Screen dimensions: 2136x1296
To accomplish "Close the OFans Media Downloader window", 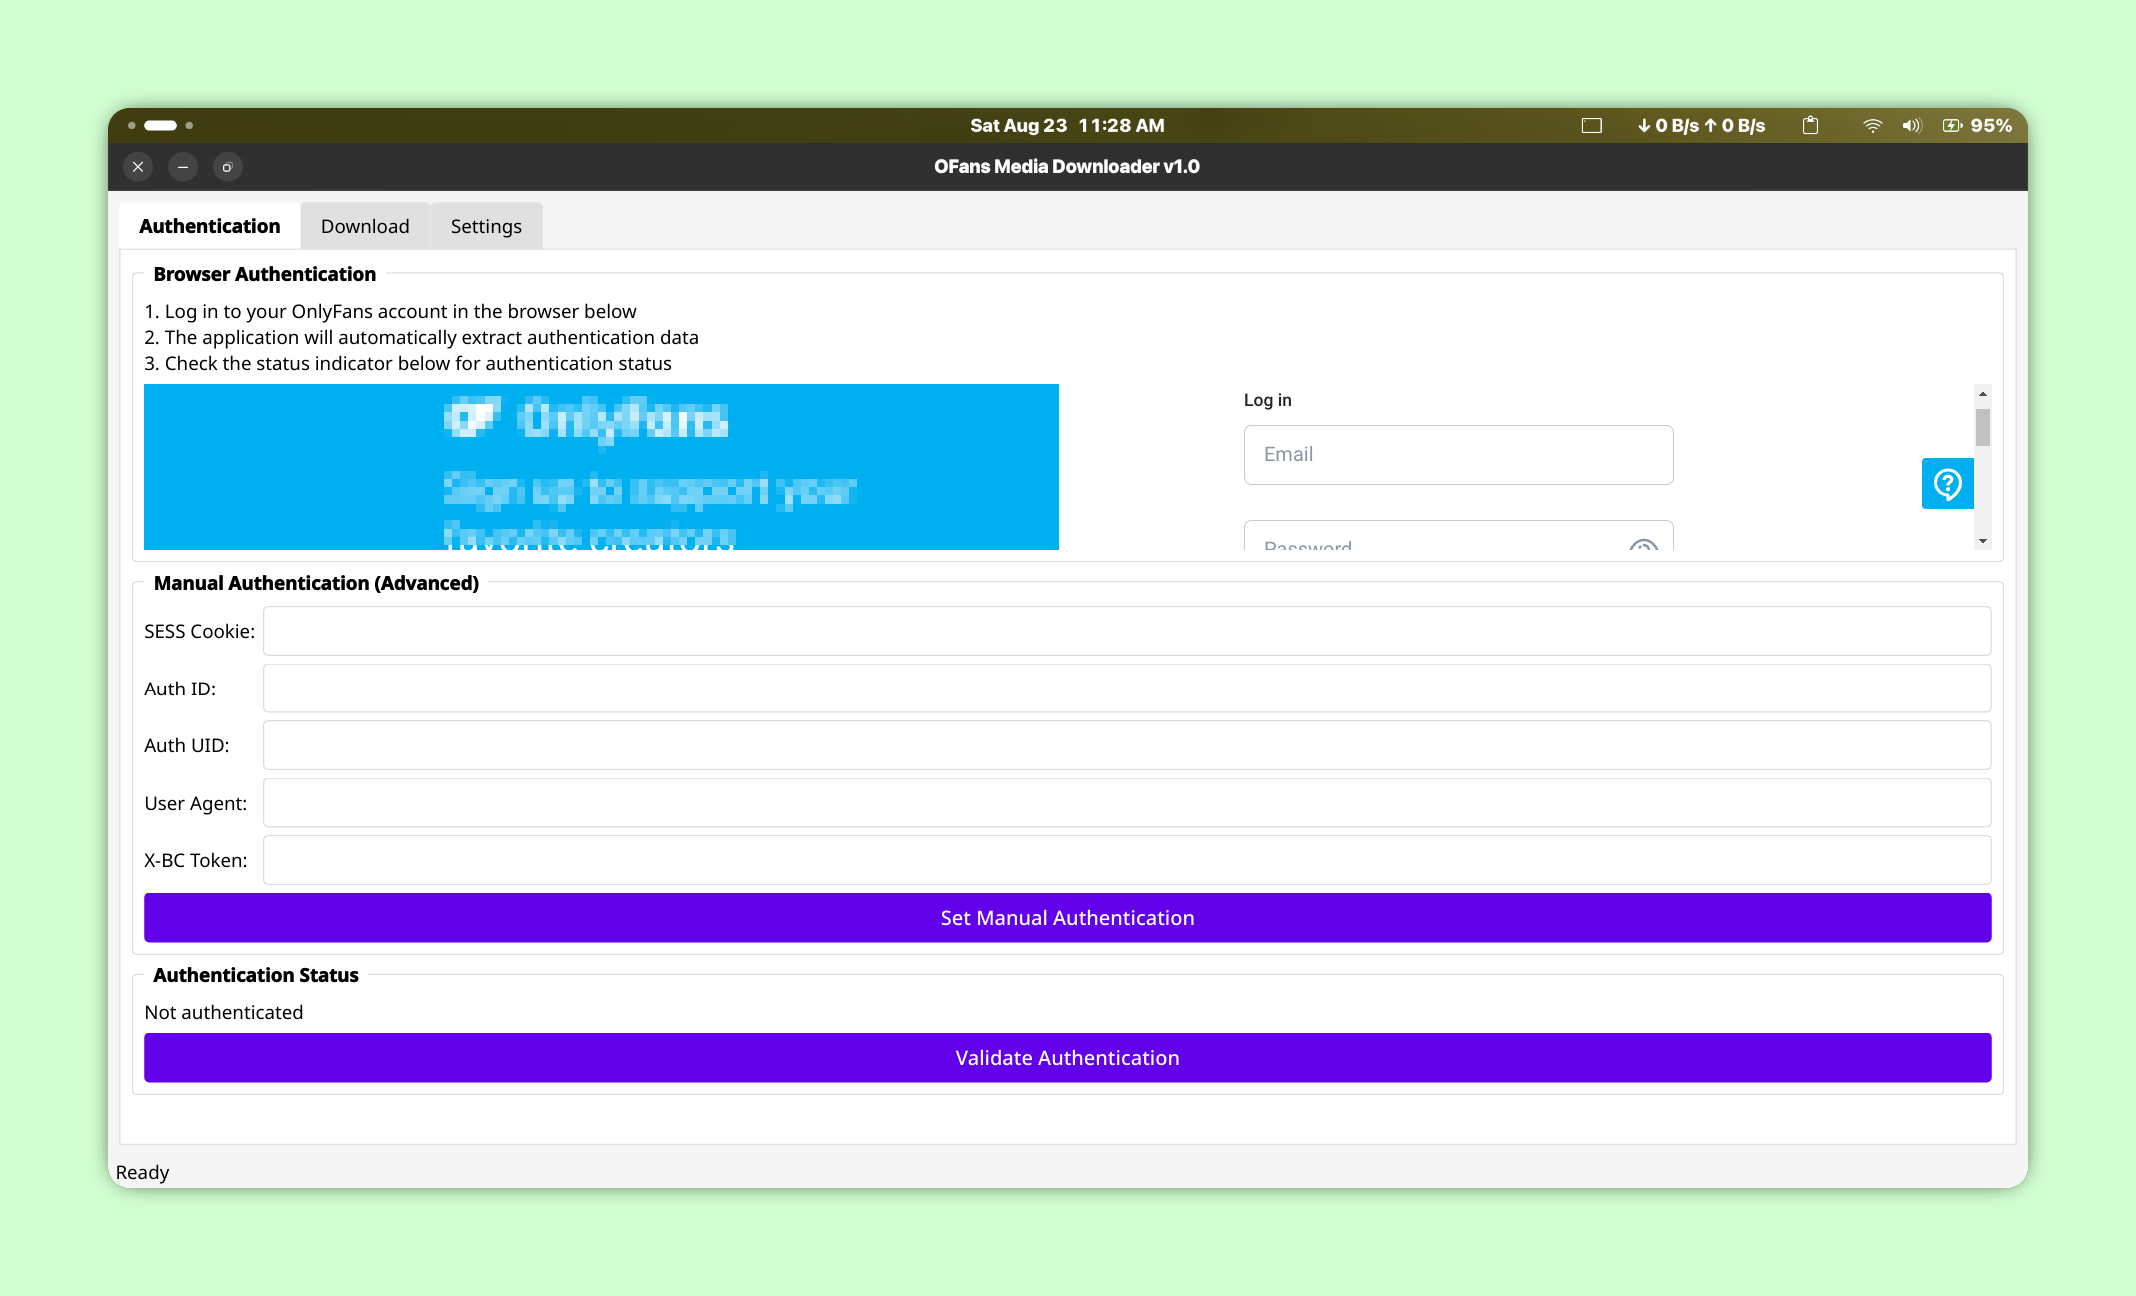I will pos(138,167).
